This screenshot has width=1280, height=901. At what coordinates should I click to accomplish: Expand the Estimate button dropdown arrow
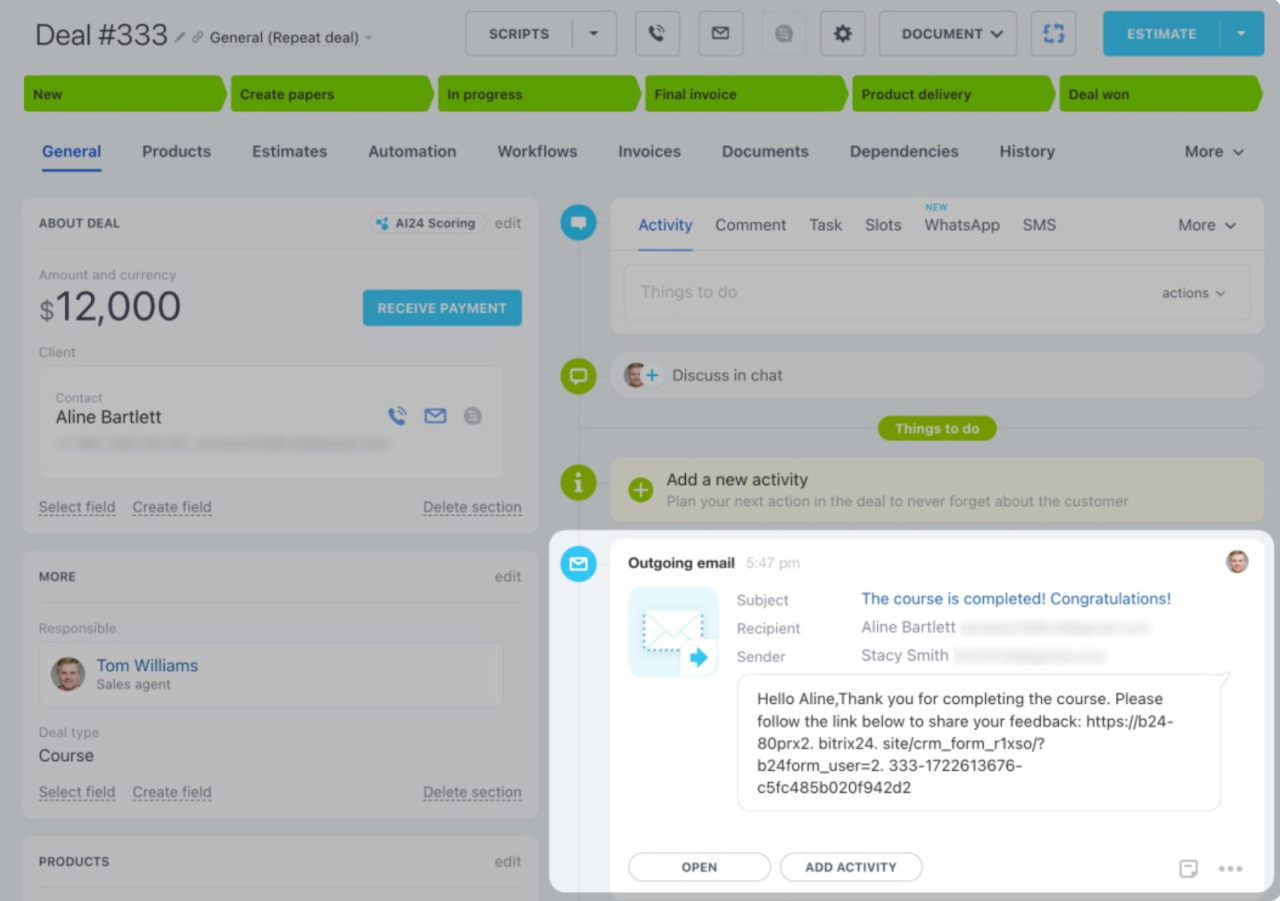tap(1241, 34)
